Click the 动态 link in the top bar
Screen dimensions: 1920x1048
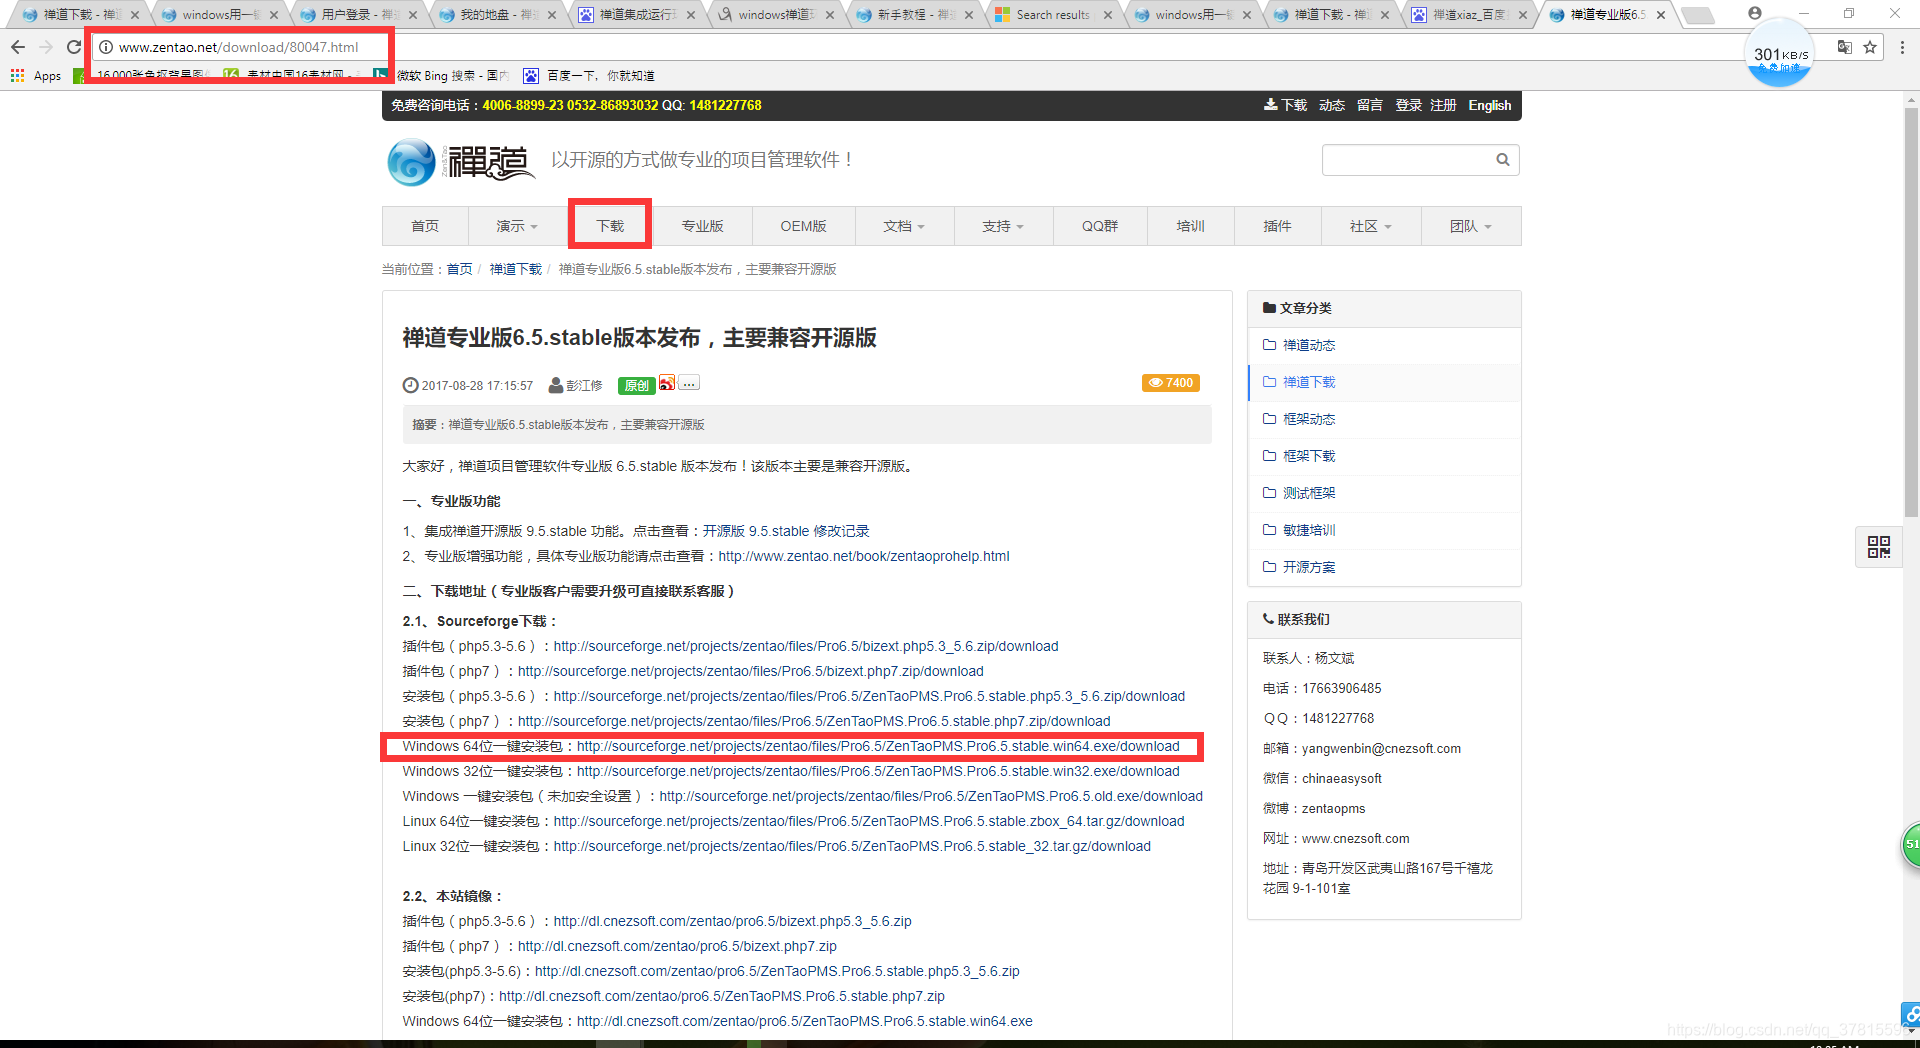1332,105
